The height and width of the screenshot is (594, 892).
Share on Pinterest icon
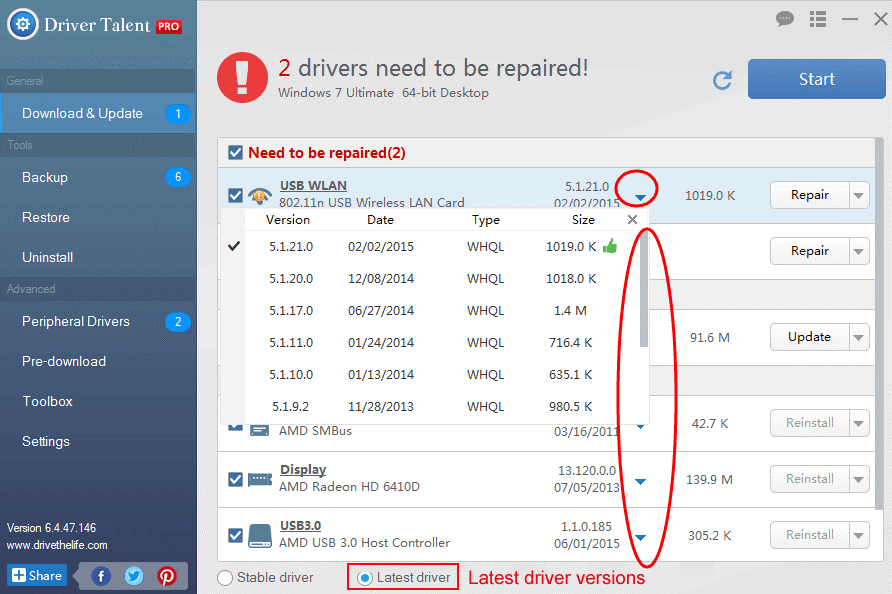166,576
